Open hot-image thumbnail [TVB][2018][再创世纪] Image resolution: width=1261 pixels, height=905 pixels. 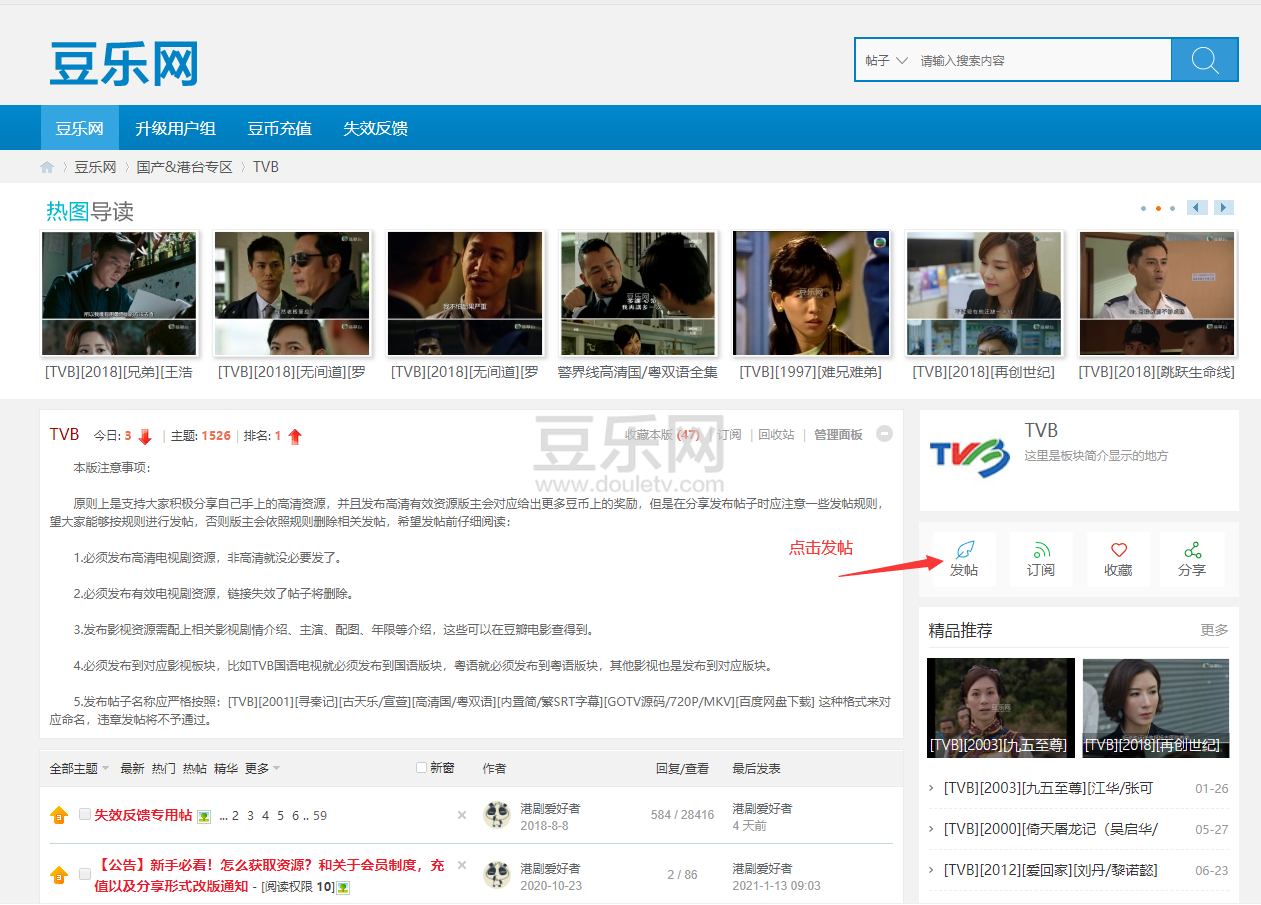[984, 294]
